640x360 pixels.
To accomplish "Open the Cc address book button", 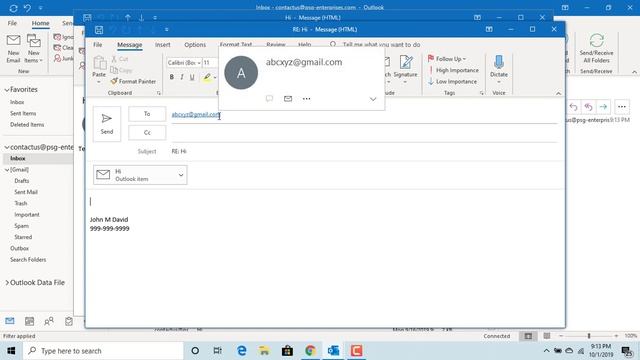I will point(147,133).
